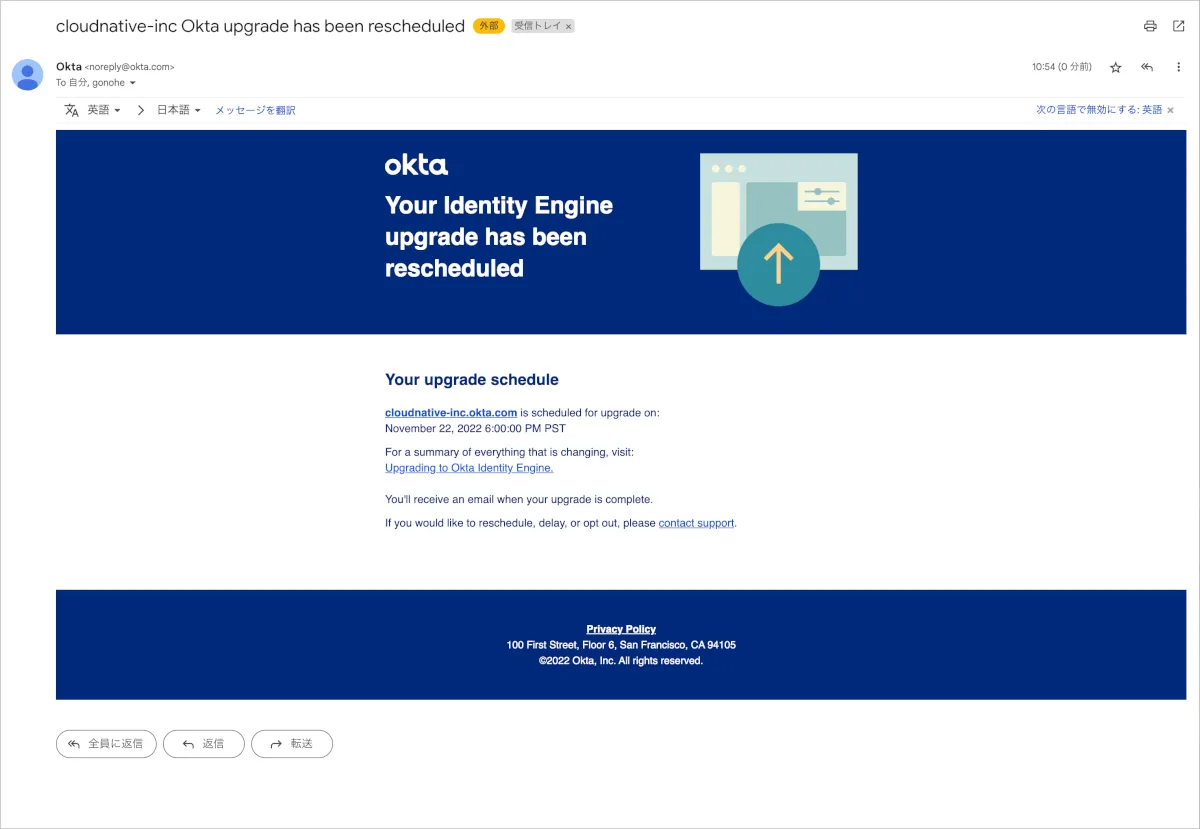Click the Okta sender avatar
1200x829 pixels.
point(27,75)
